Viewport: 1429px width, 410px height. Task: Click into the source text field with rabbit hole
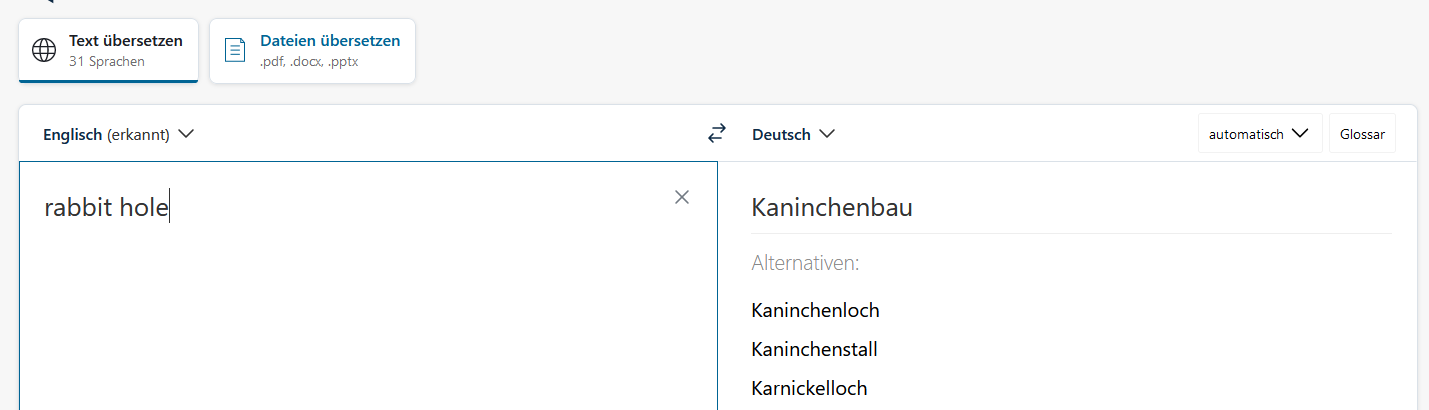pyautogui.click(x=368, y=285)
